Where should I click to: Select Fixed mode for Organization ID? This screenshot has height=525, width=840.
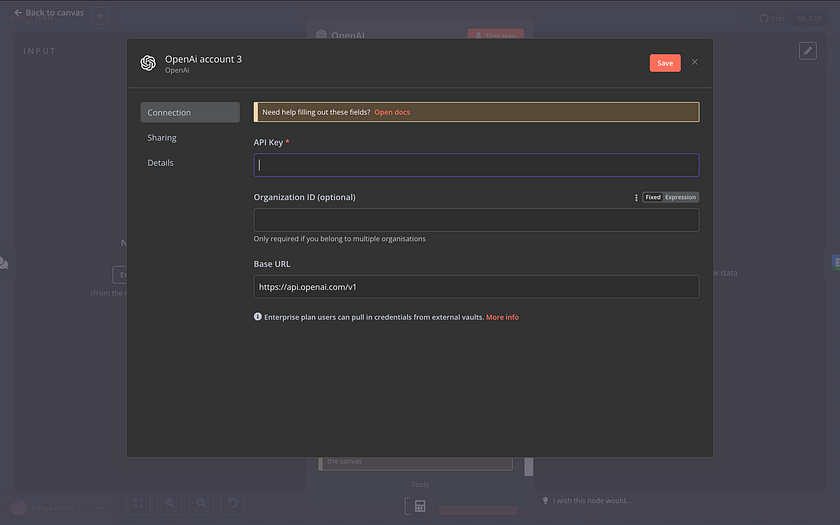(652, 197)
